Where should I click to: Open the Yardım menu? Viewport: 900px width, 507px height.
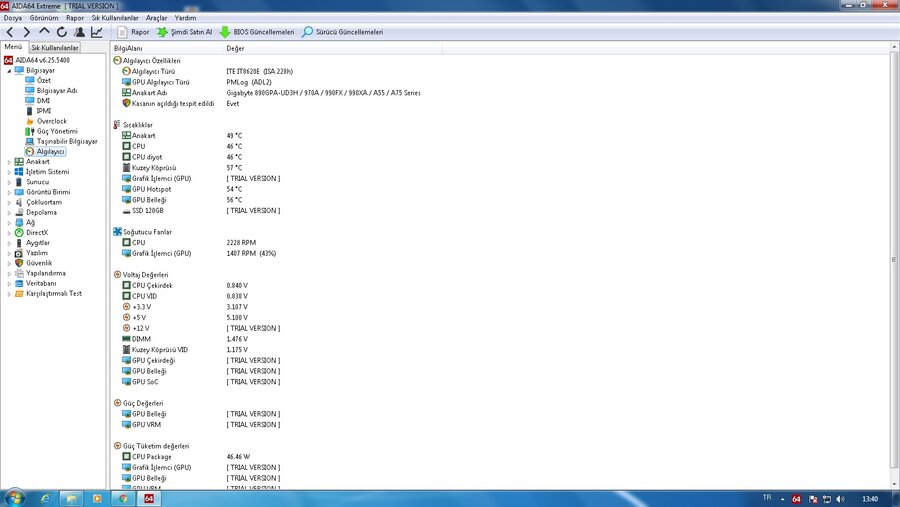point(185,18)
